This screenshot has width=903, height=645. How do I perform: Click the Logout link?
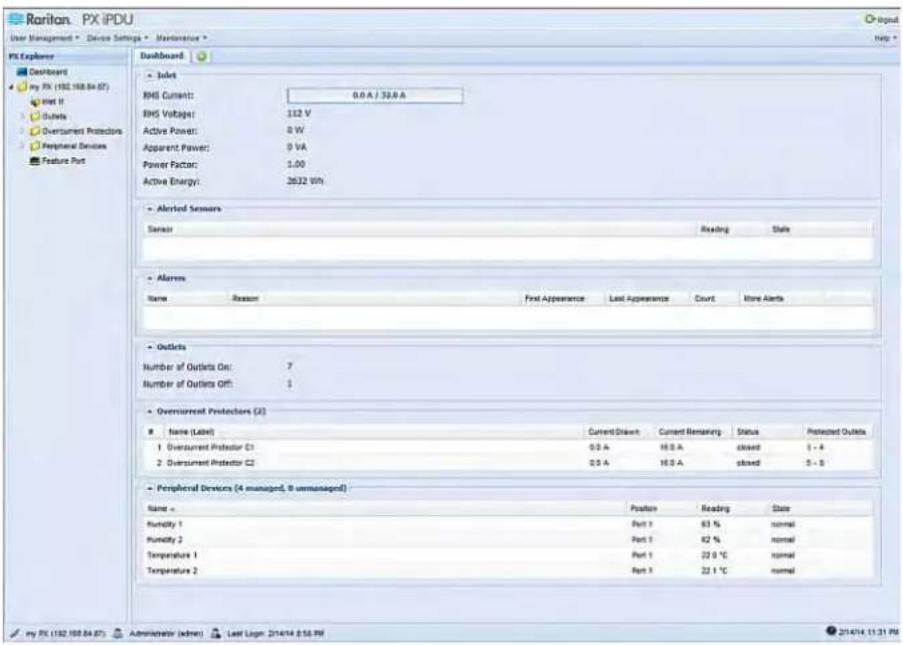click(887, 20)
